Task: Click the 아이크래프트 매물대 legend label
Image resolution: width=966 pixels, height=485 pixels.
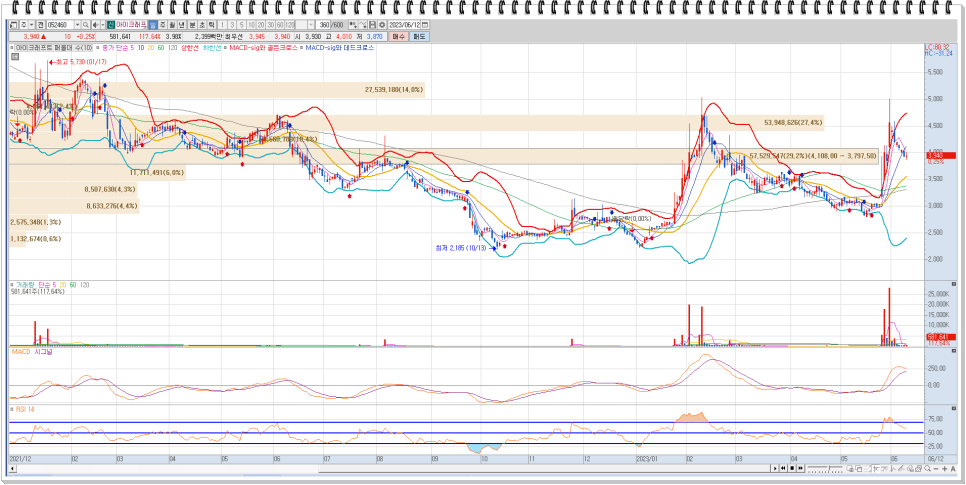Action: pos(54,47)
